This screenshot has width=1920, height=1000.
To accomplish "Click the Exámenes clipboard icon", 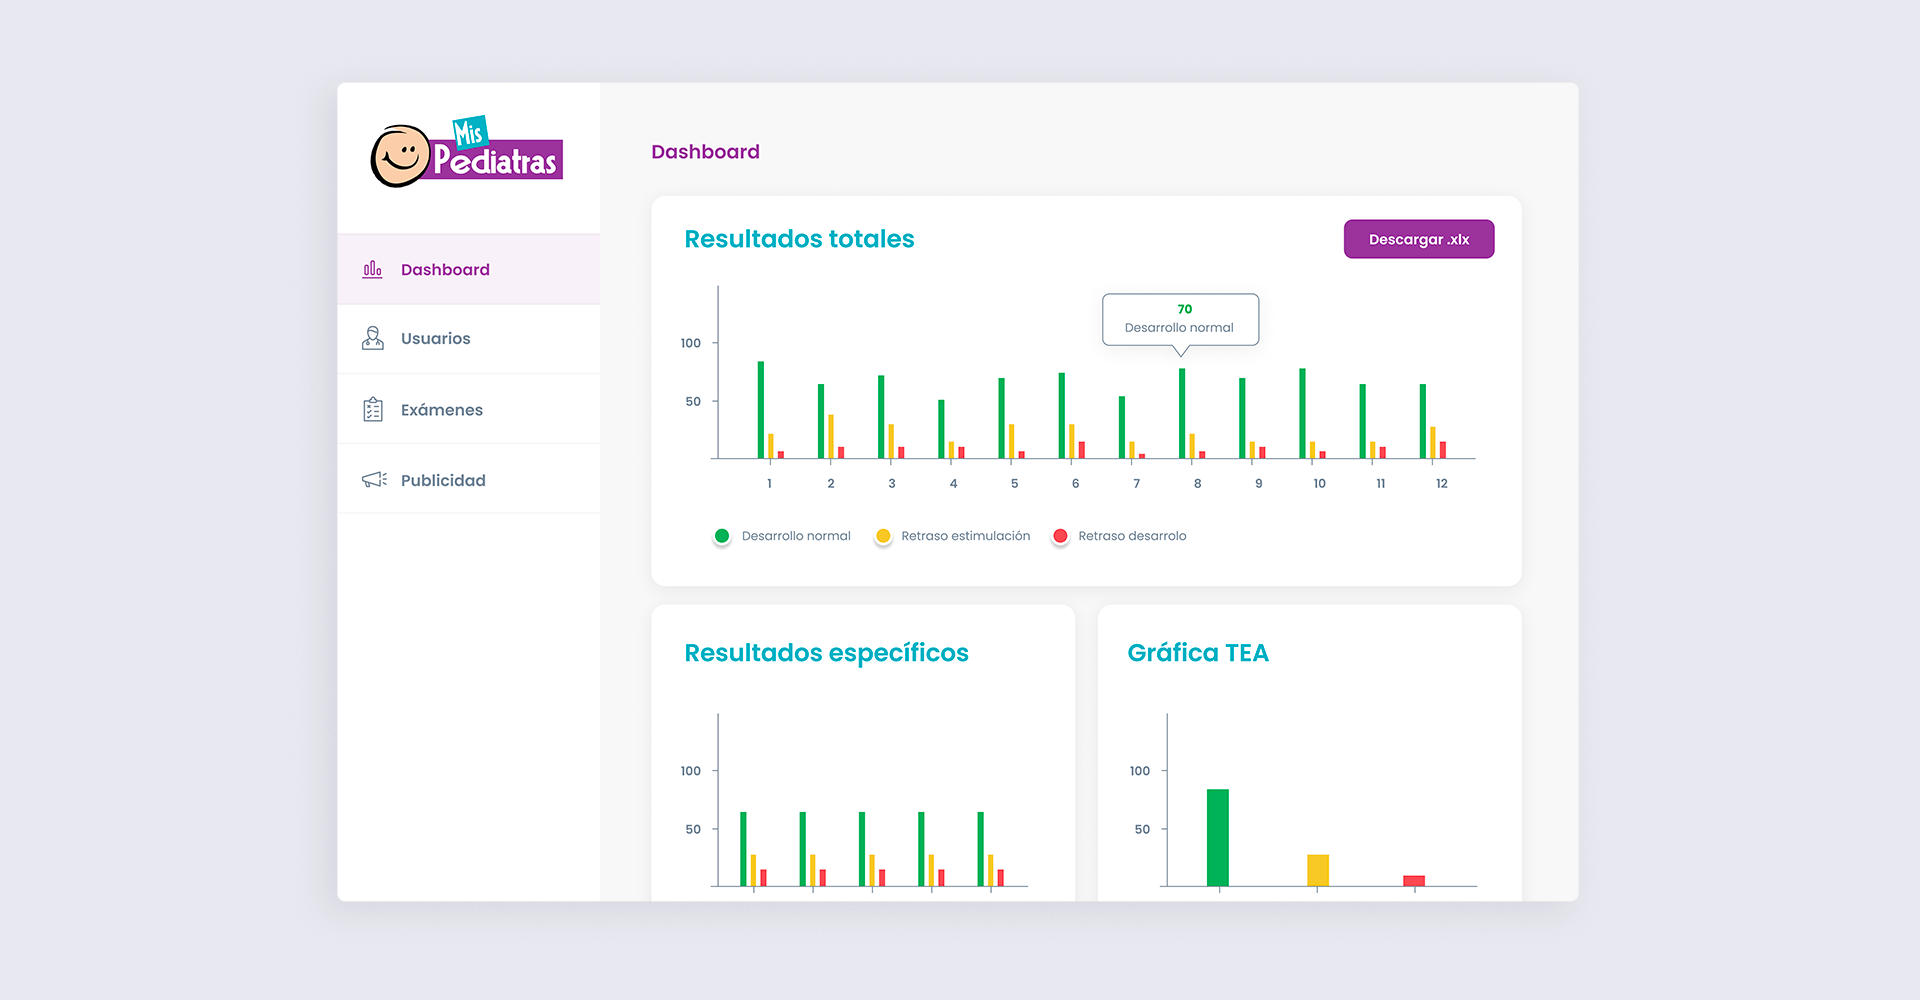I will point(372,409).
